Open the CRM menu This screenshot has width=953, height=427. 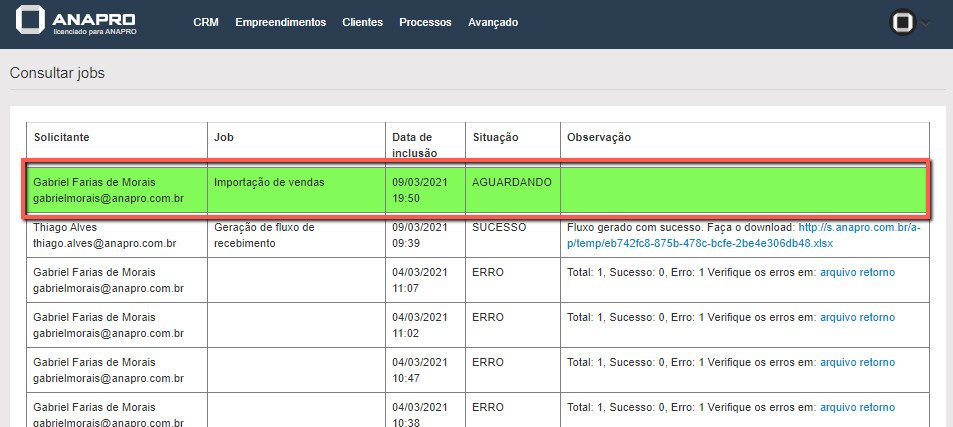206,22
